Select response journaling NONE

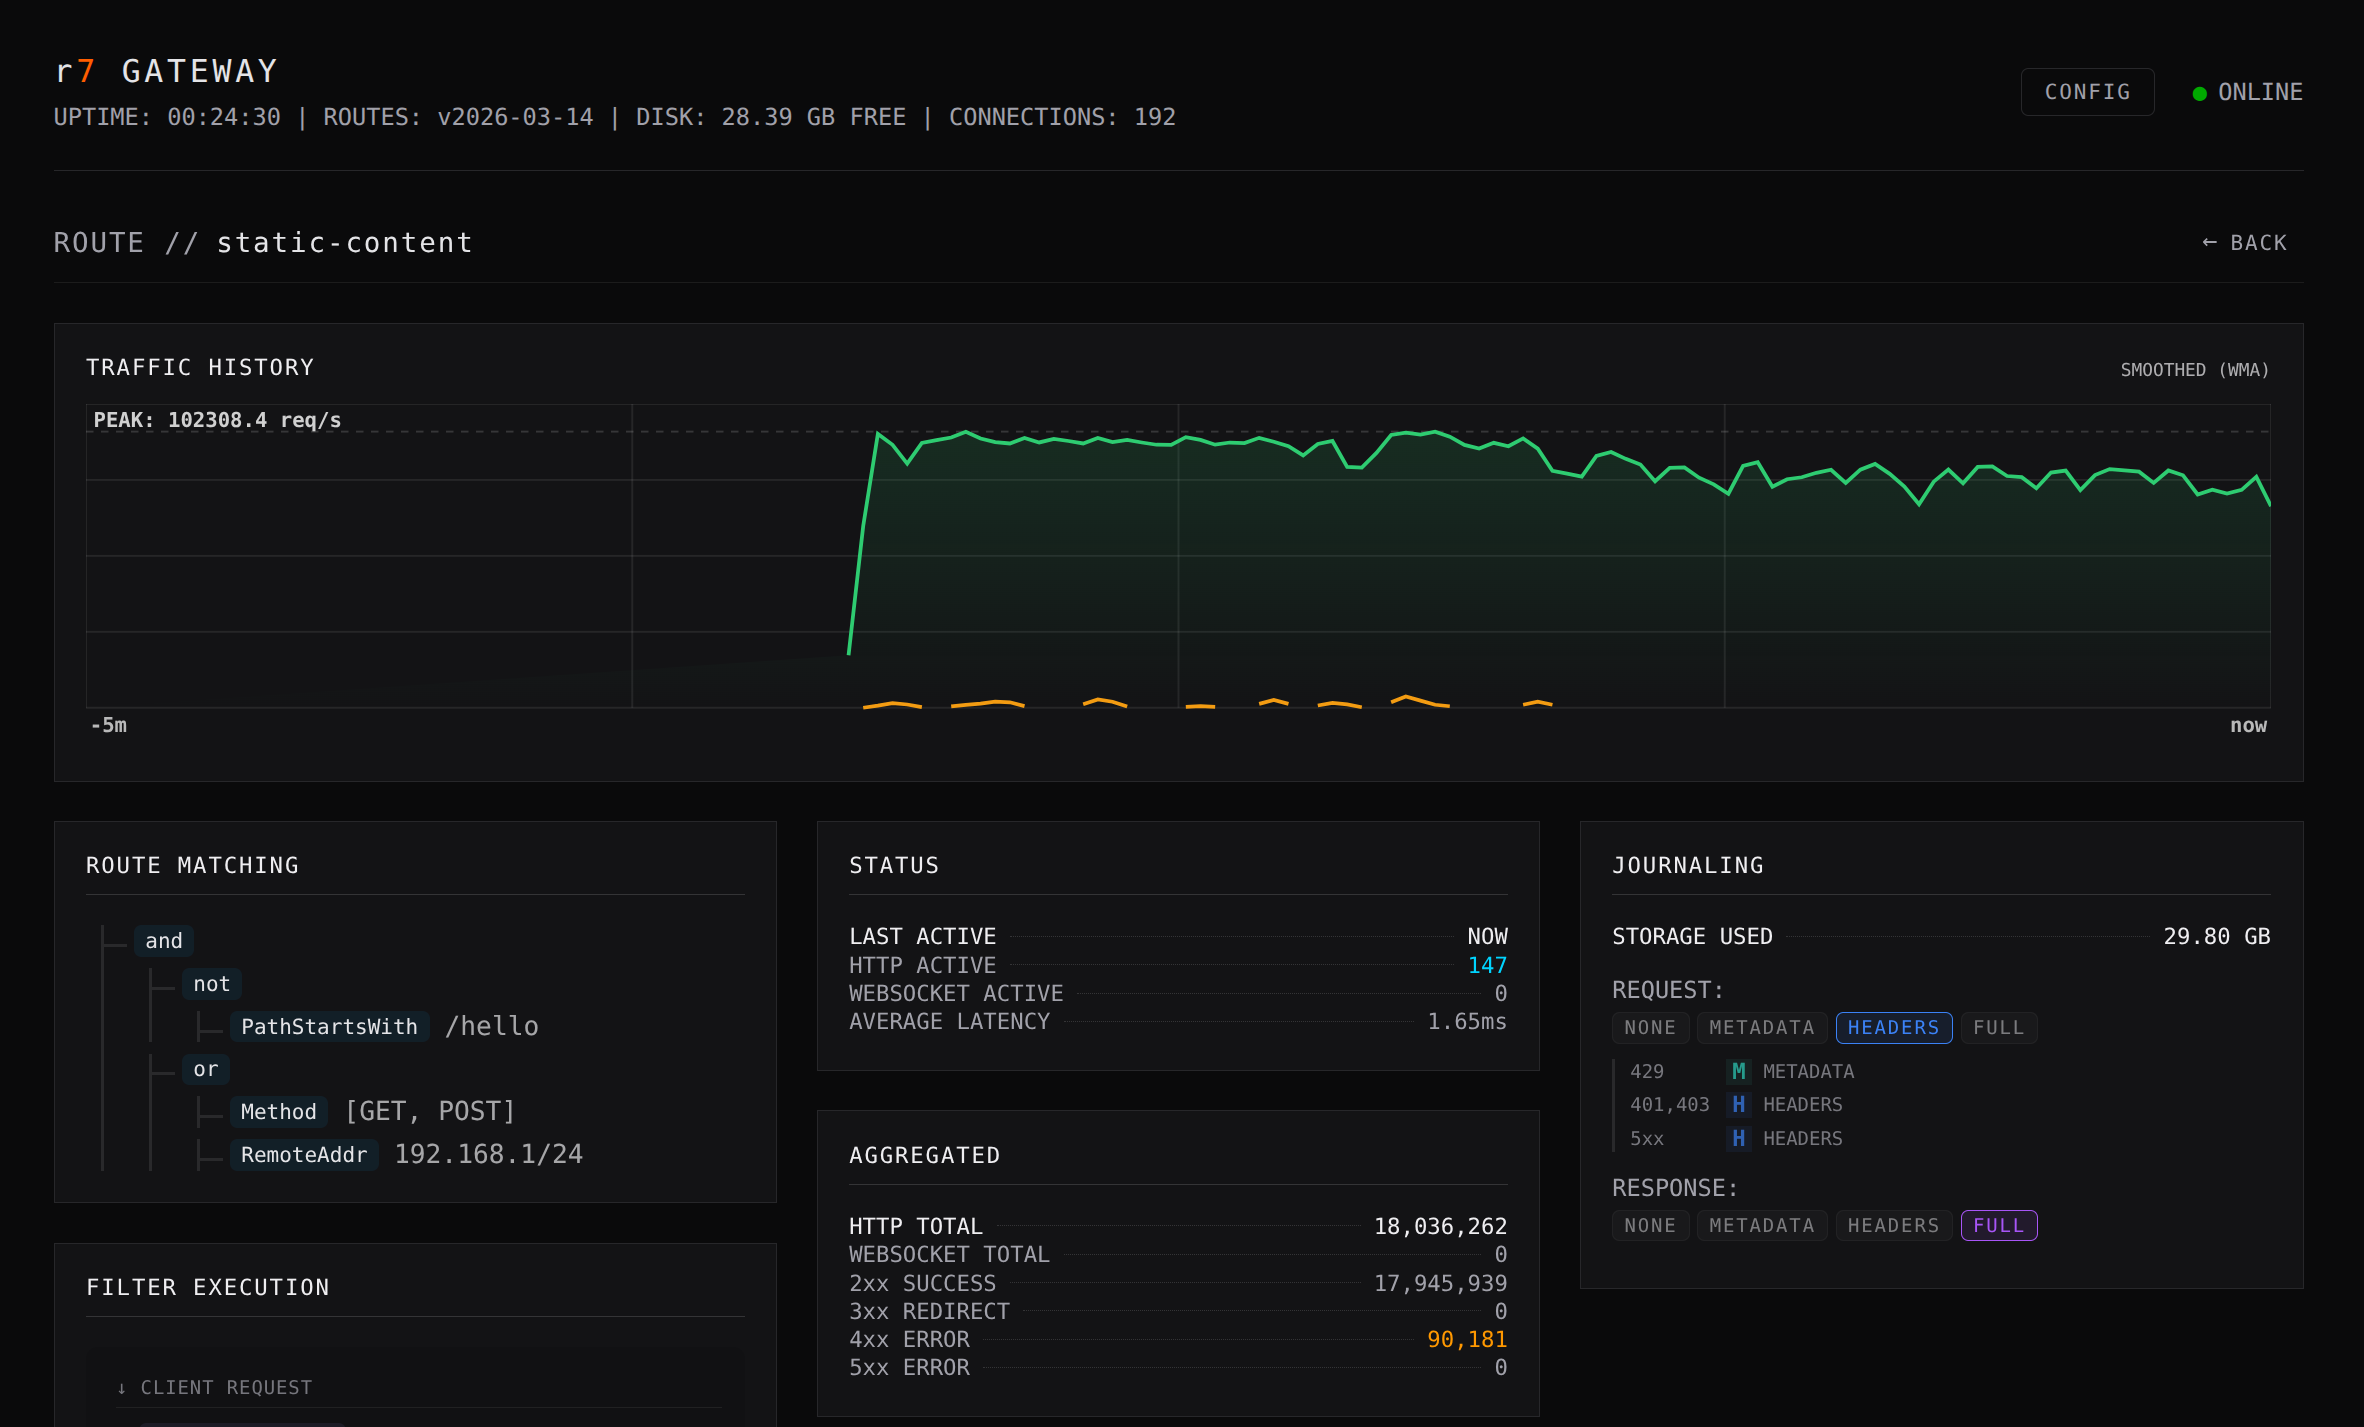1650,1225
